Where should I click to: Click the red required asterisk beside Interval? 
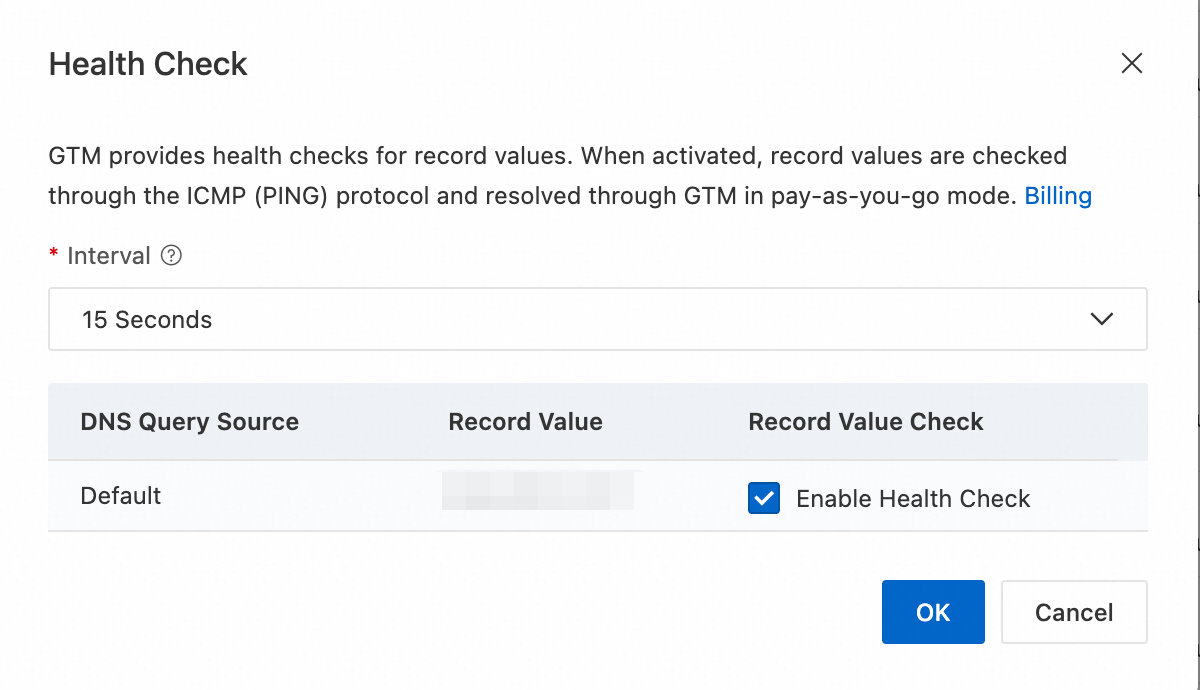pos(54,256)
